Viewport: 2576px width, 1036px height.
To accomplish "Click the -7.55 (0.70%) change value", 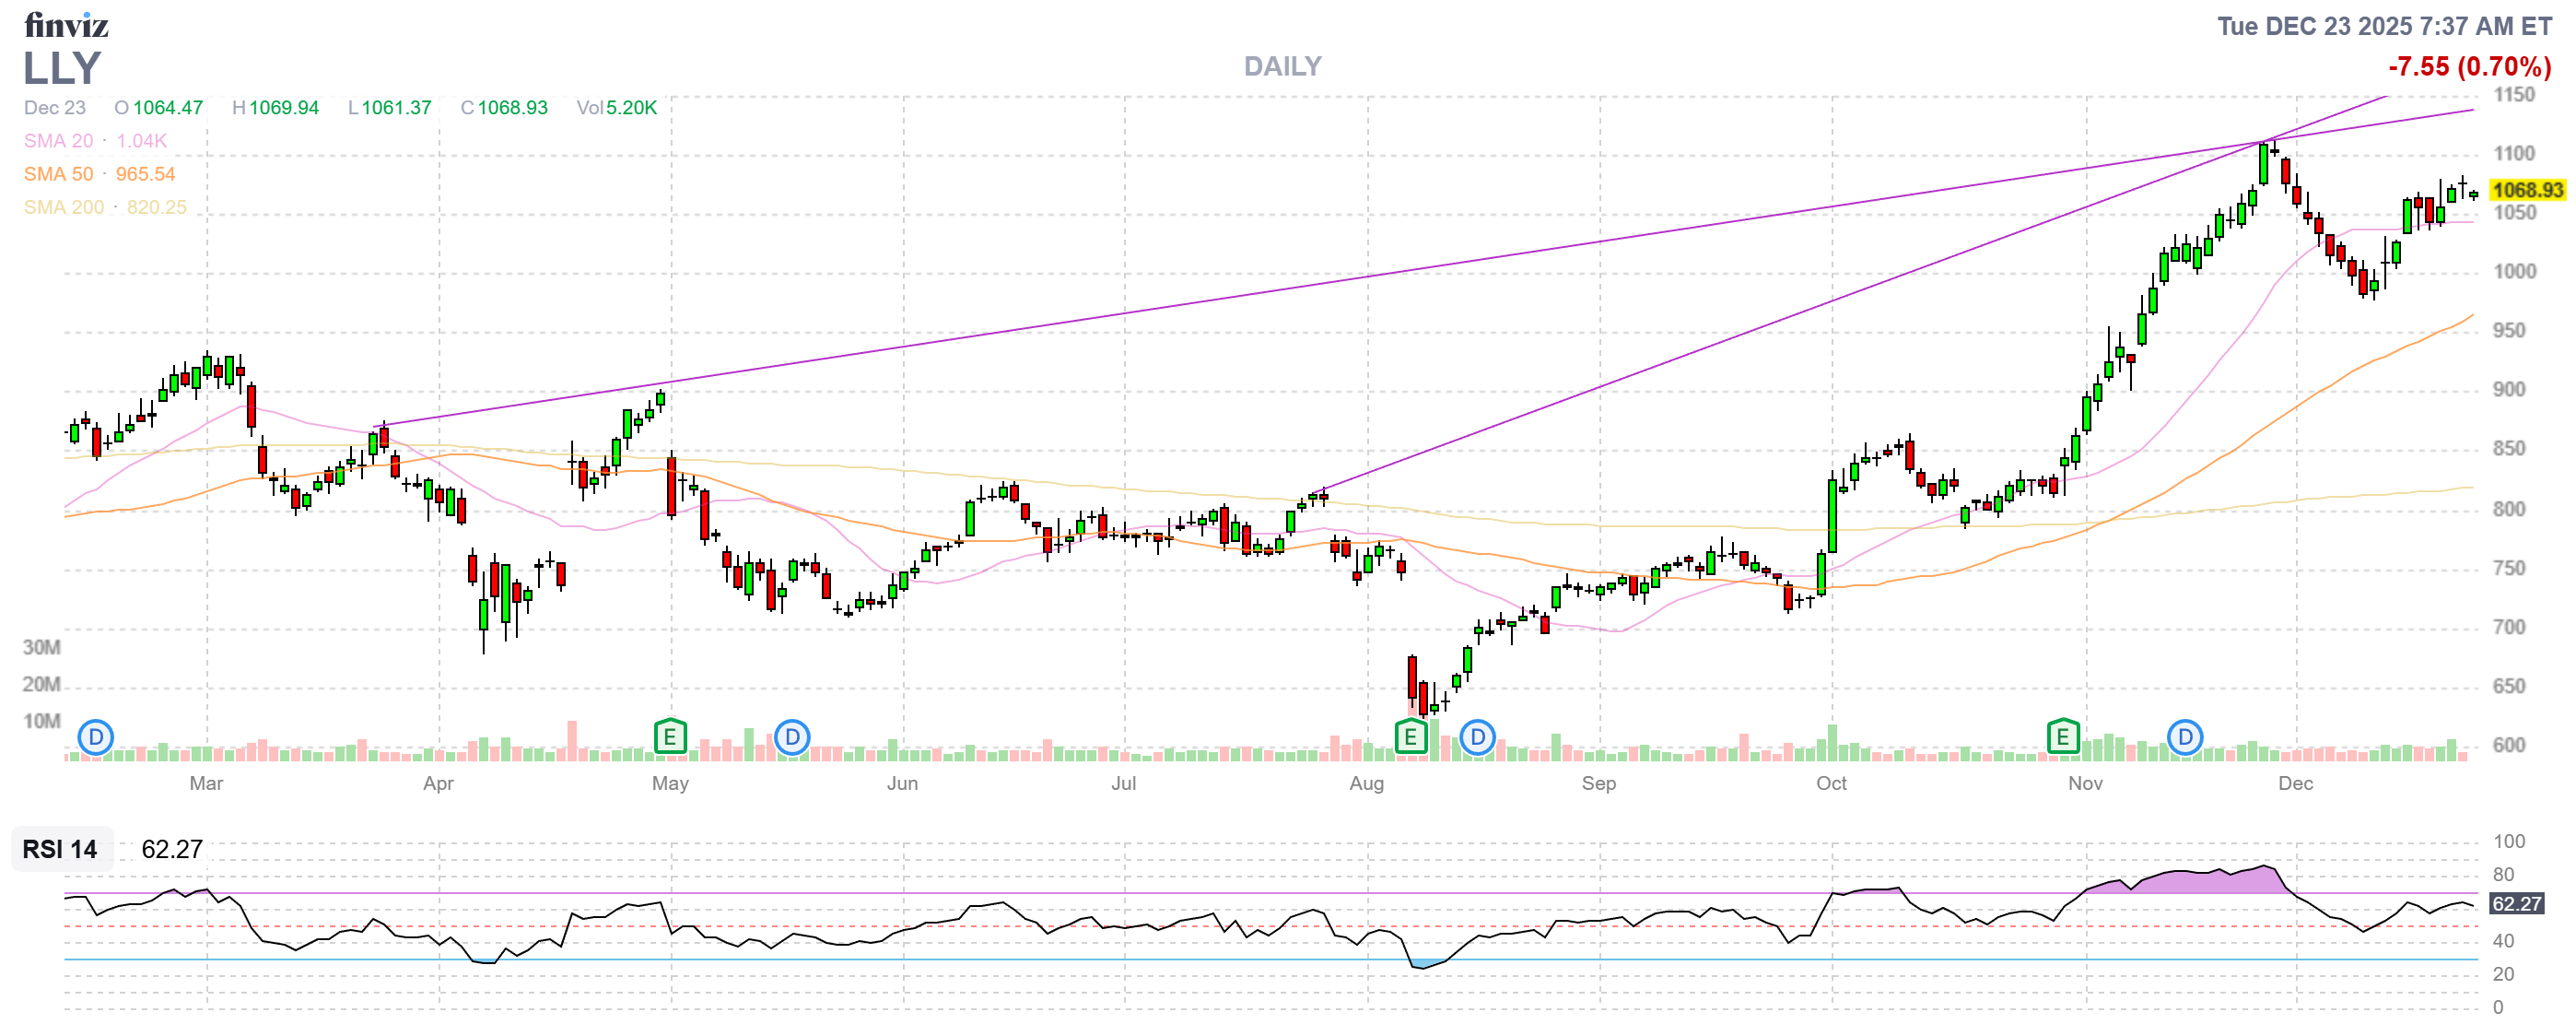I will [x=2469, y=67].
